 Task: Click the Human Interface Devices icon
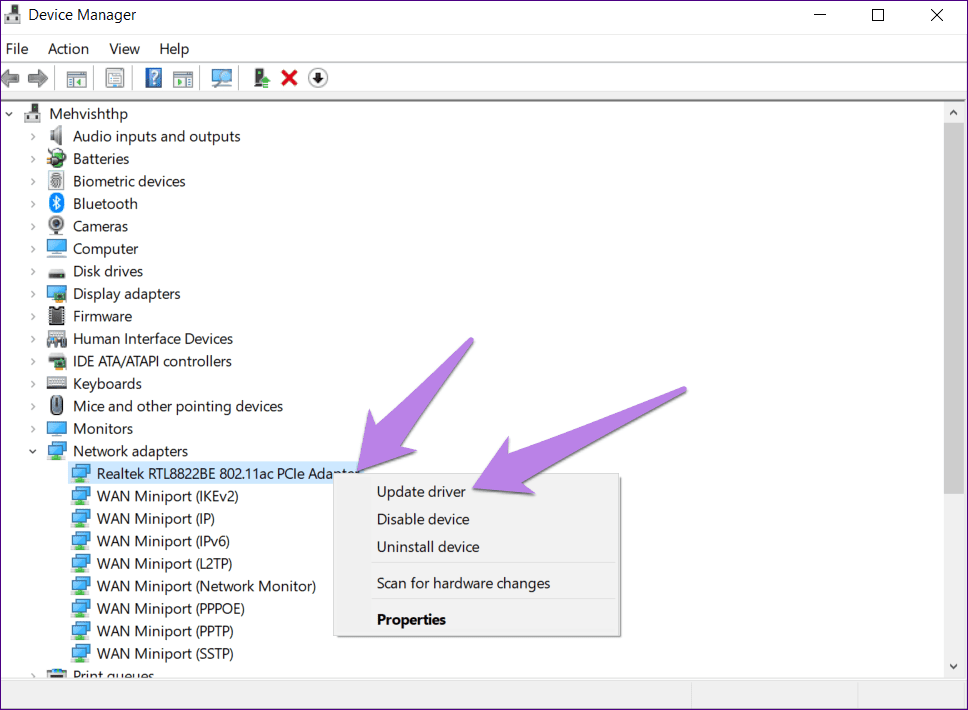[x=56, y=338]
